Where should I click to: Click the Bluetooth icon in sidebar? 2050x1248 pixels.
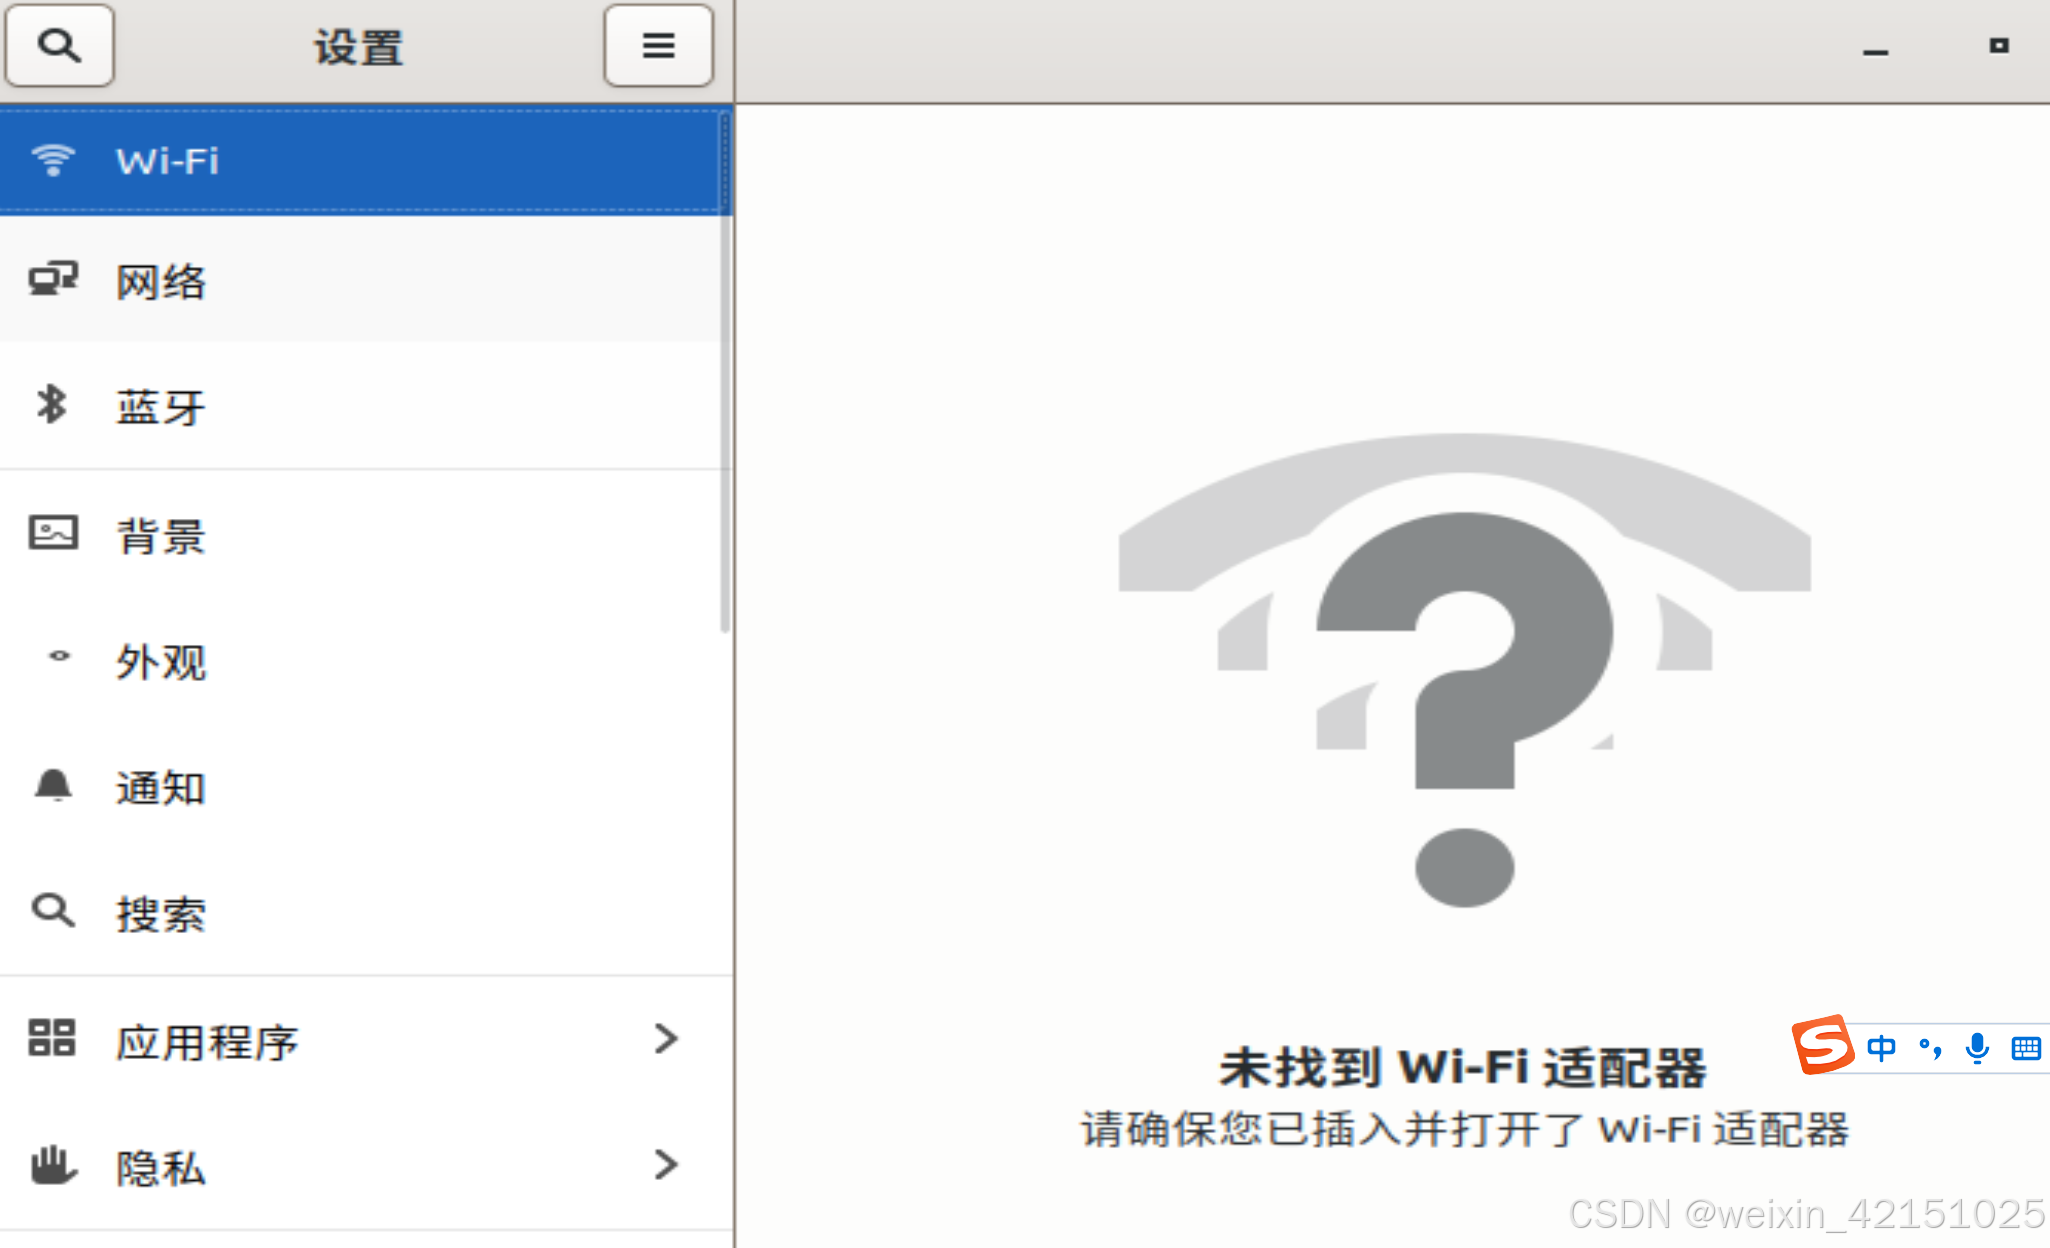tap(51, 405)
